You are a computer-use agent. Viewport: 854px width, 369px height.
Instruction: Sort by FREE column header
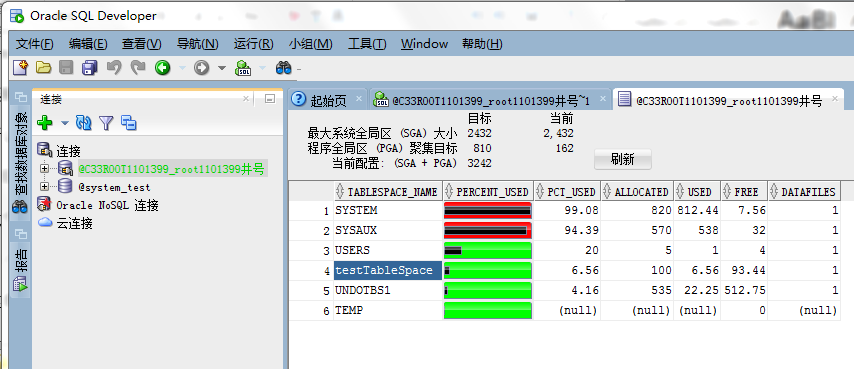coord(744,192)
